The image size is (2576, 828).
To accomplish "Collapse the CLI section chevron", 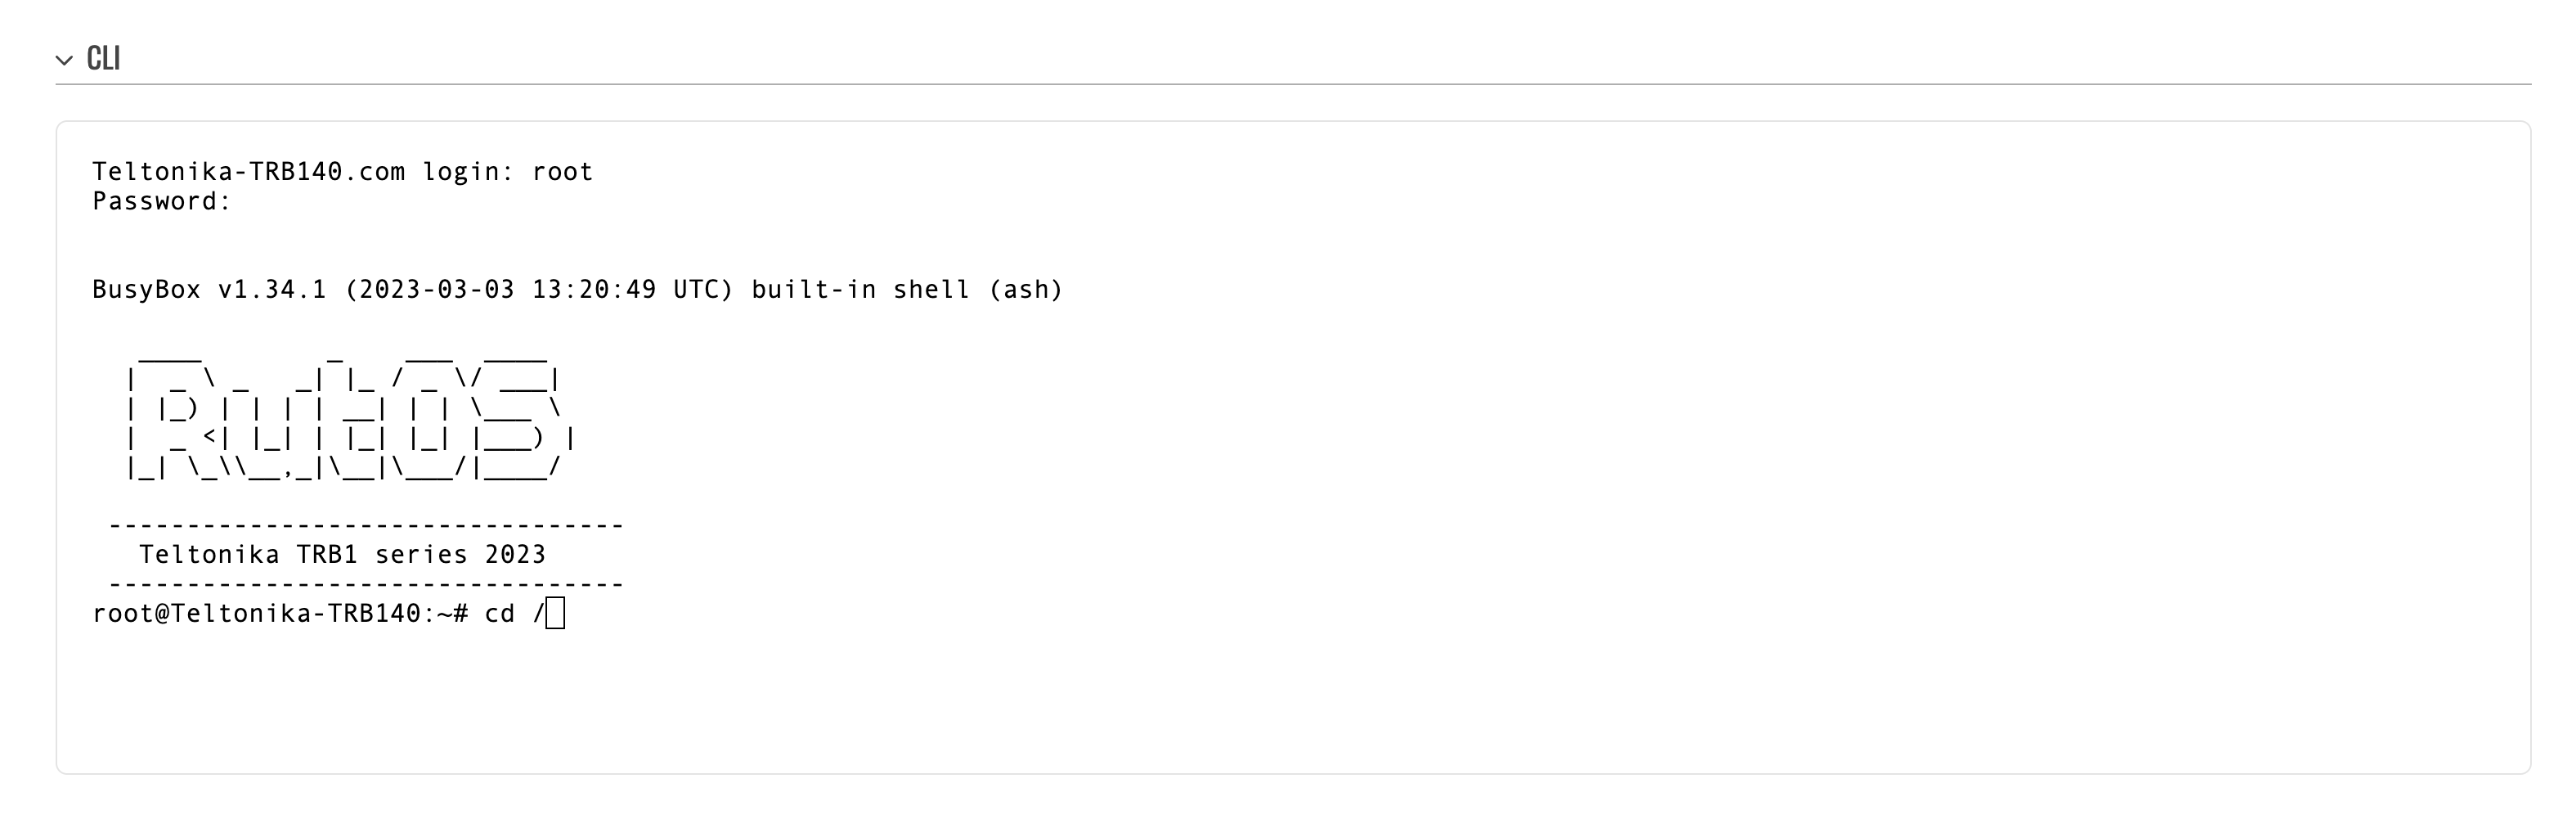I will (x=64, y=60).
